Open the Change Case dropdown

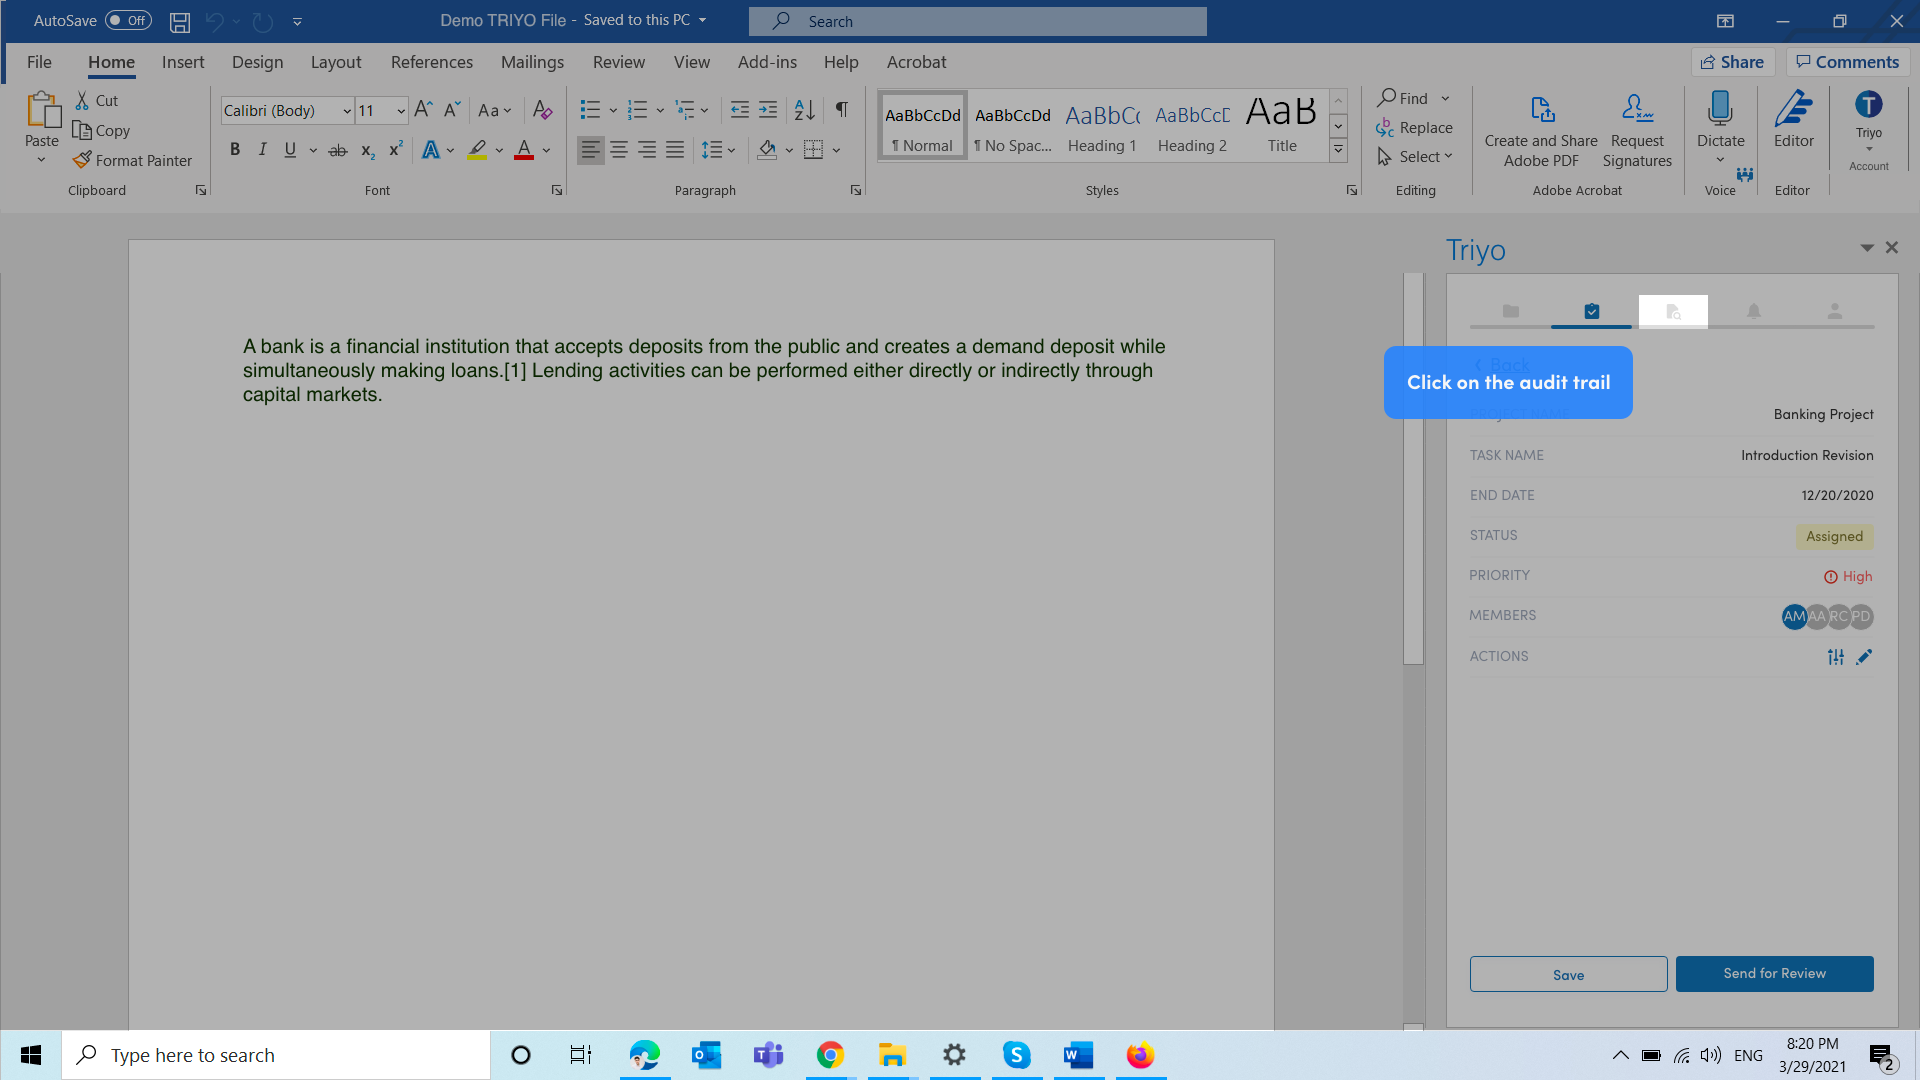click(495, 110)
